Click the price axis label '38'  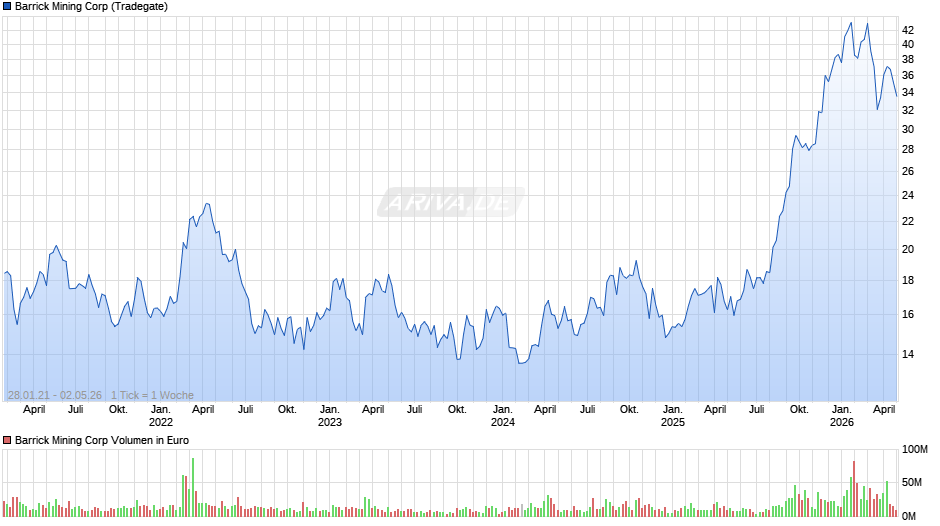908,59
